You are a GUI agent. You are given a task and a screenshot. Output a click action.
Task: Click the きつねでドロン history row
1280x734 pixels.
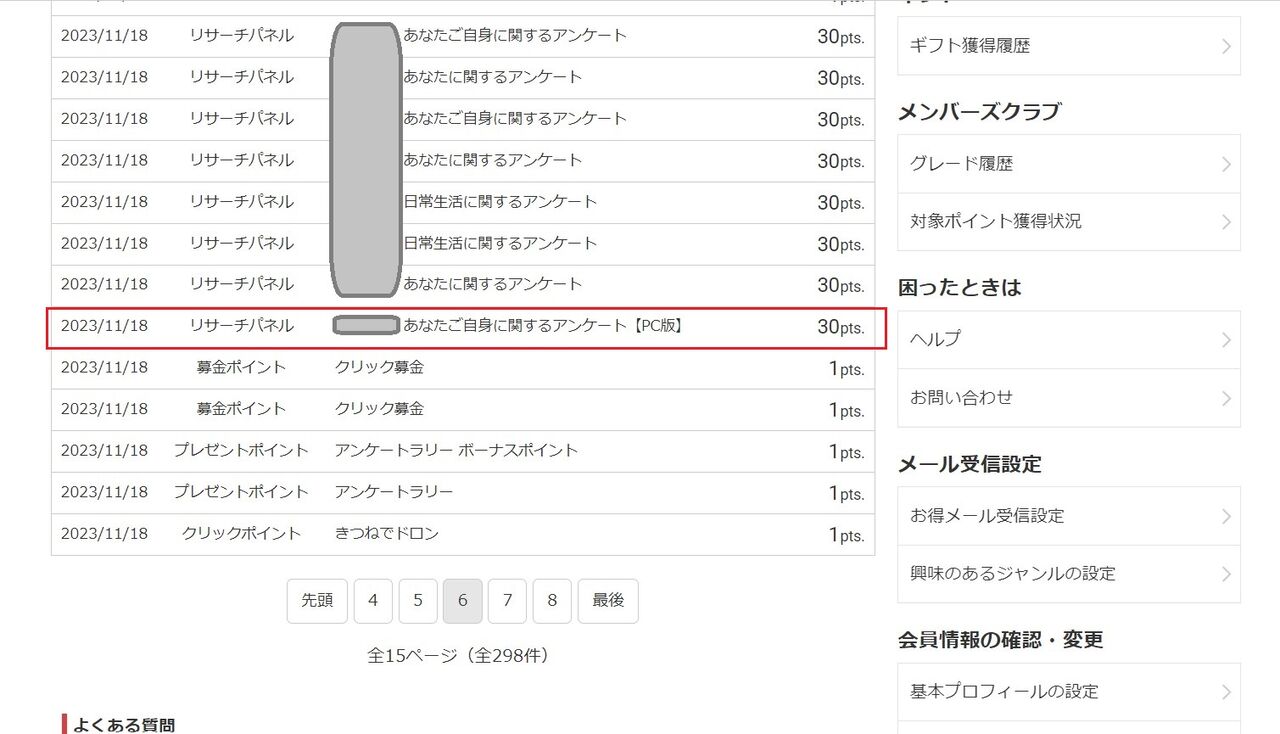tap(463, 534)
